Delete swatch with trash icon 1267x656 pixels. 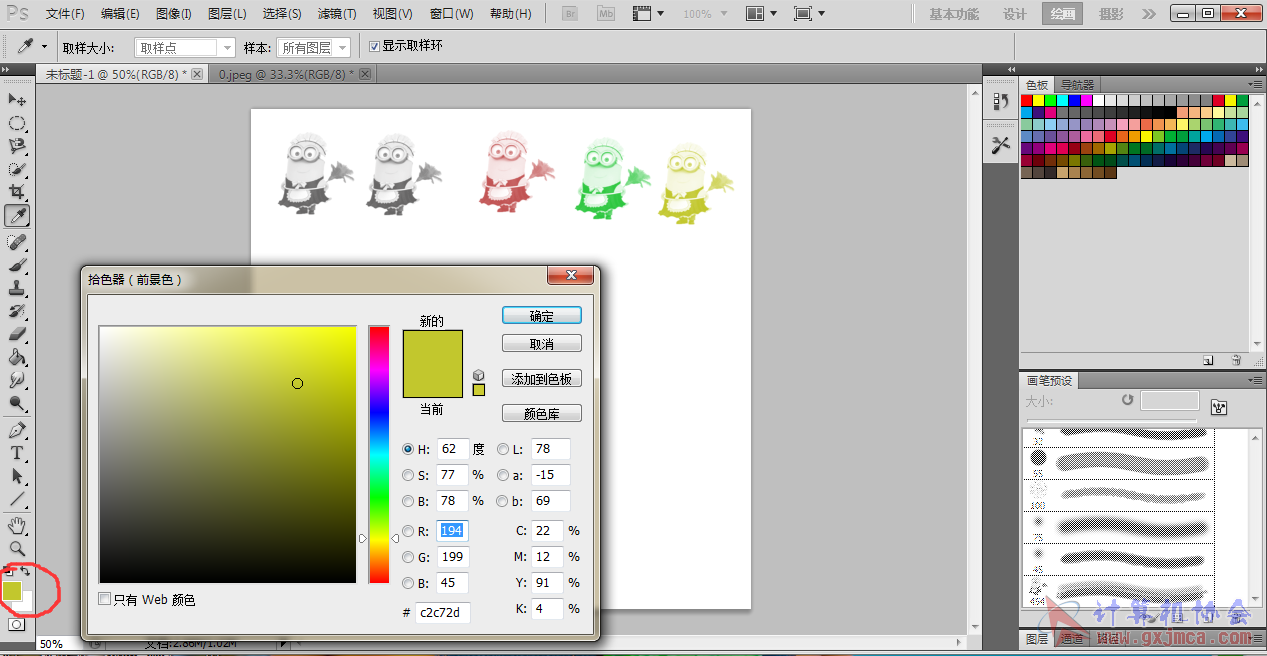pos(1236,360)
